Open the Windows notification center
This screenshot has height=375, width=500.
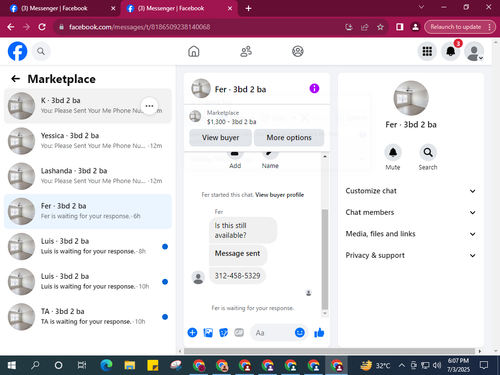click(x=484, y=365)
